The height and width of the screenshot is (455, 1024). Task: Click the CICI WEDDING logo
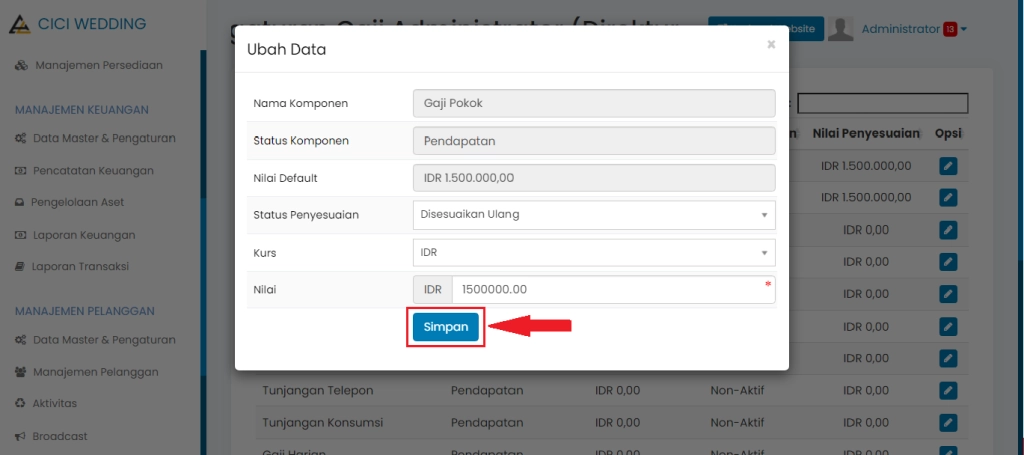click(20, 24)
